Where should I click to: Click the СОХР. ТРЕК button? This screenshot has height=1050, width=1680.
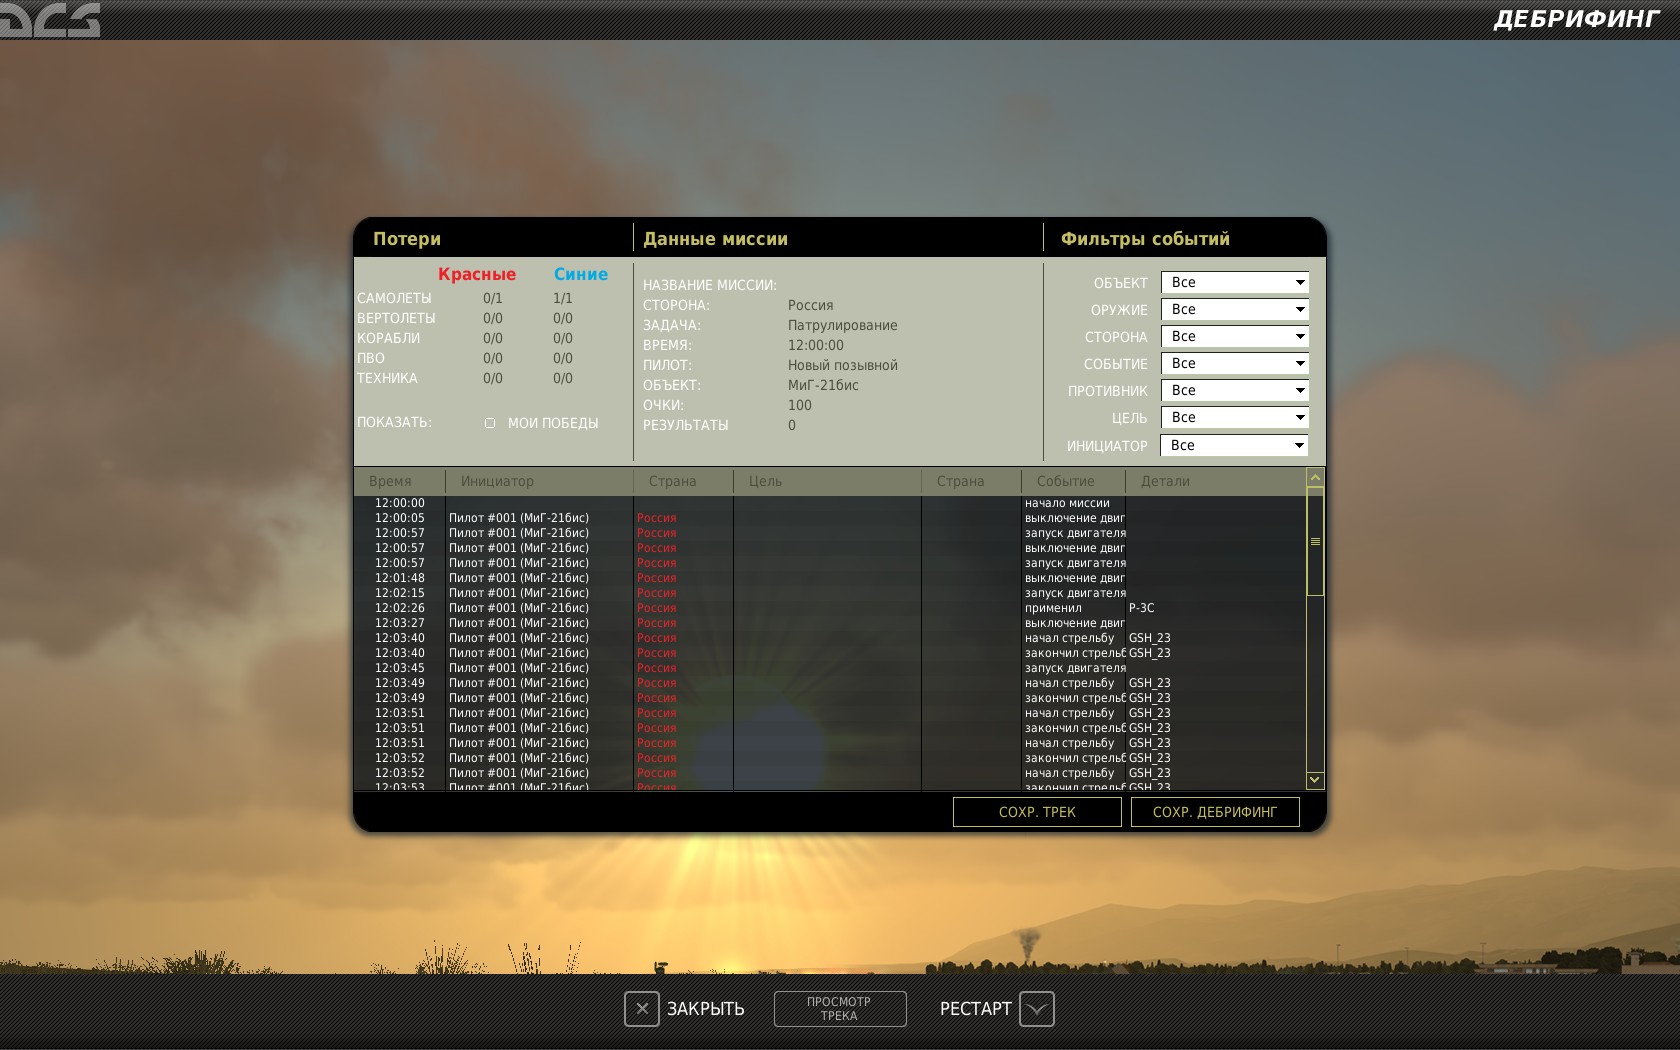(x=1037, y=812)
